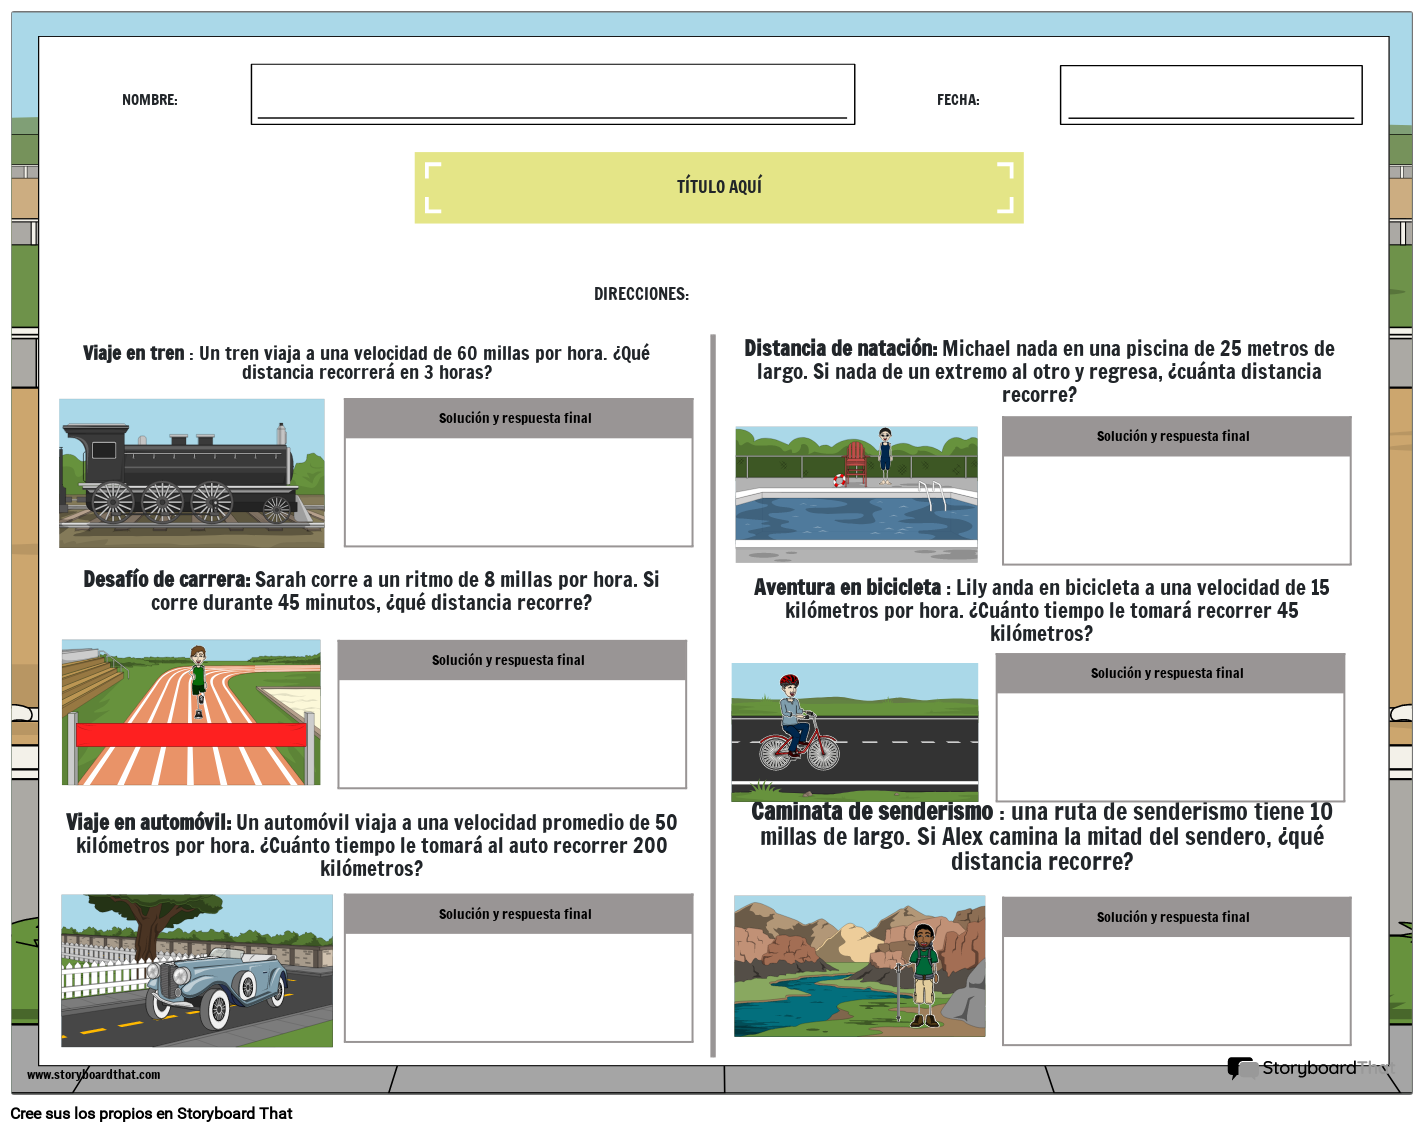The width and height of the screenshot is (1425, 1132).
Task: Select the yellow TÍTULO AQUÍ banner
Action: (719, 187)
